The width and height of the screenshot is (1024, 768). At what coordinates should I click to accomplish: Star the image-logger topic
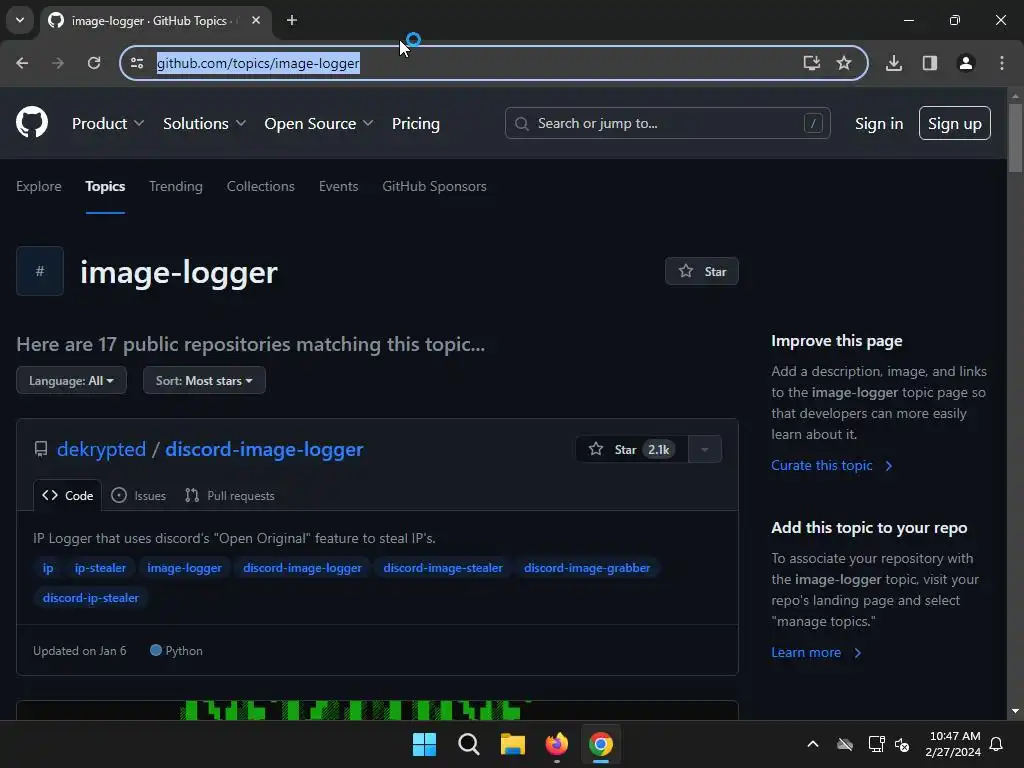[702, 271]
